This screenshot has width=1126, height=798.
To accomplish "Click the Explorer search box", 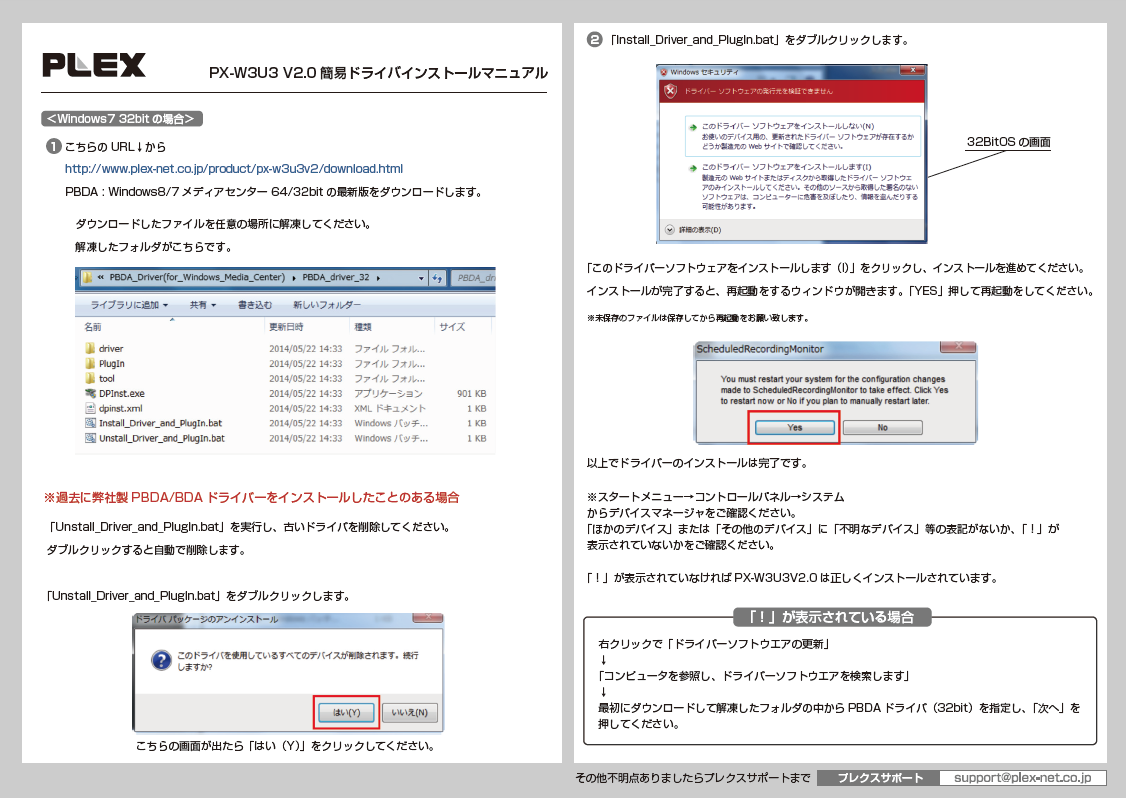I will click(475, 280).
